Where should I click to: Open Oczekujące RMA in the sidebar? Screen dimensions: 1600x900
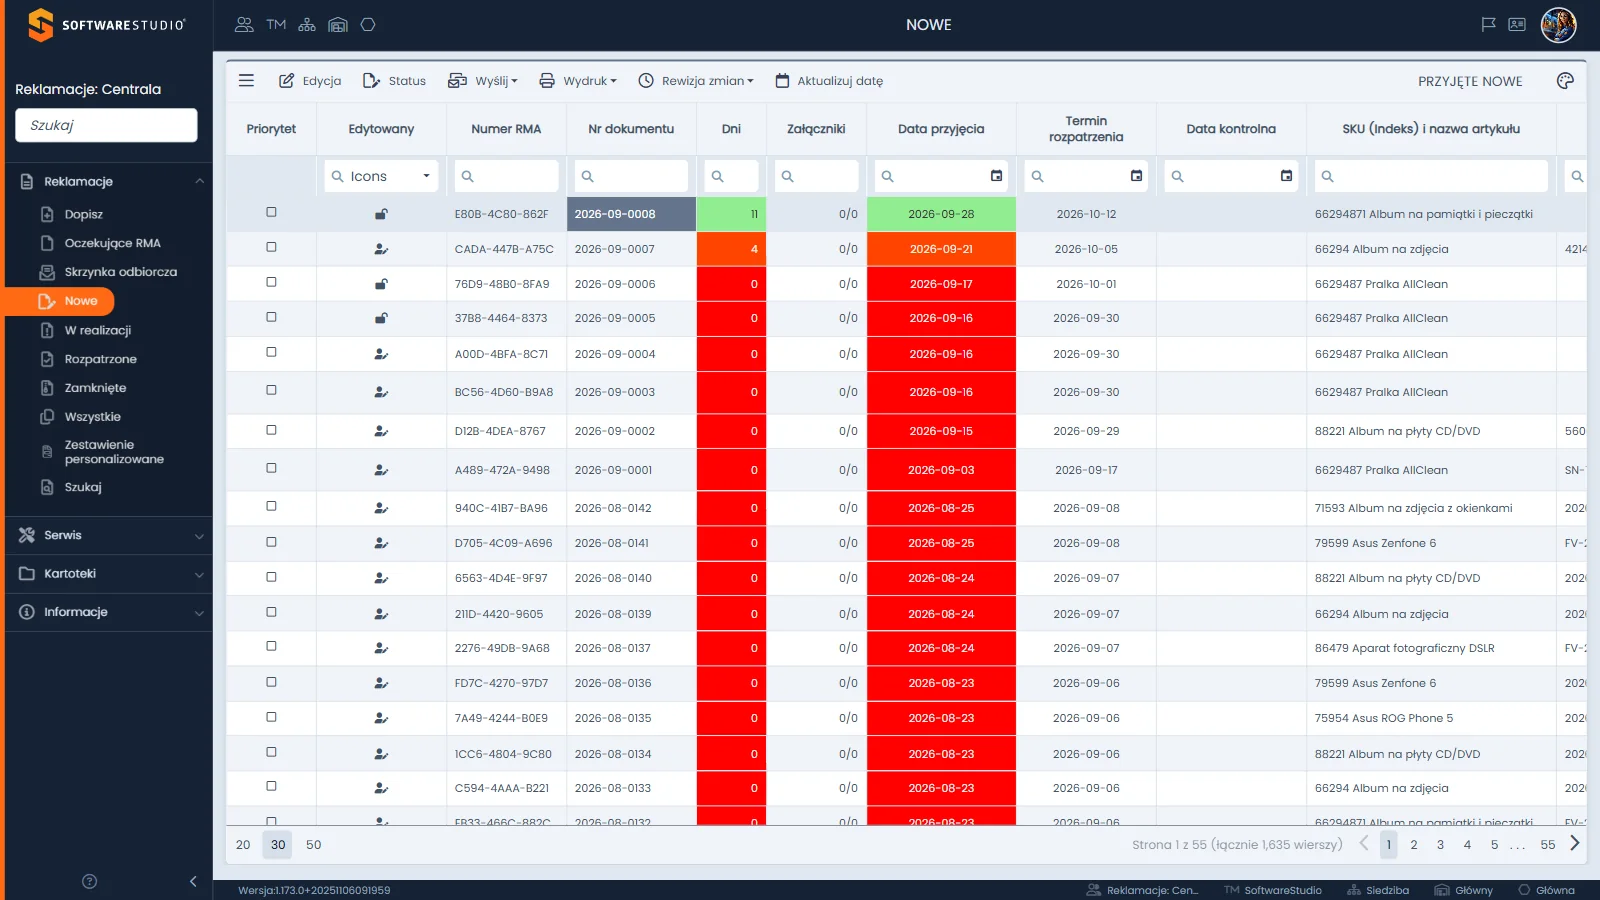click(112, 243)
